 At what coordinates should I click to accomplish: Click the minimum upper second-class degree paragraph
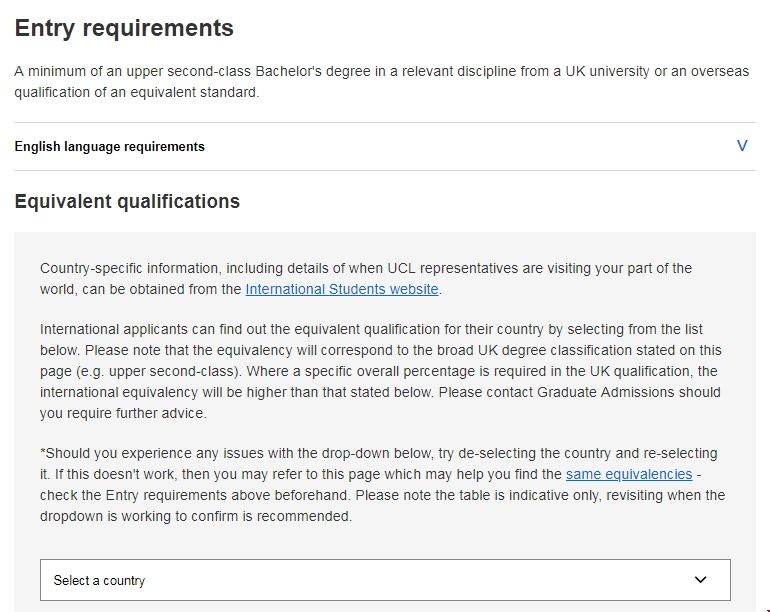(x=381, y=82)
